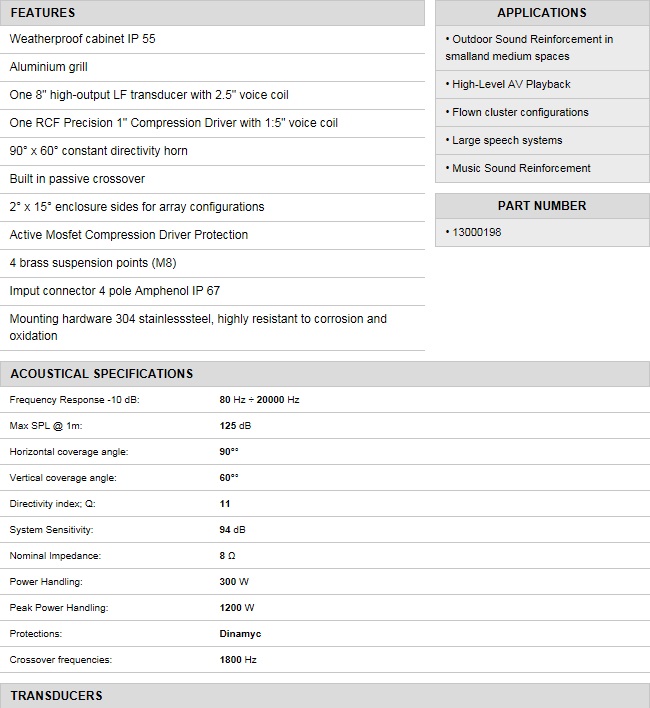Viewport: 650px width, 708px height.
Task: Click the ACOUSTICAL SPECIFICATIONS section header
Action: (101, 374)
